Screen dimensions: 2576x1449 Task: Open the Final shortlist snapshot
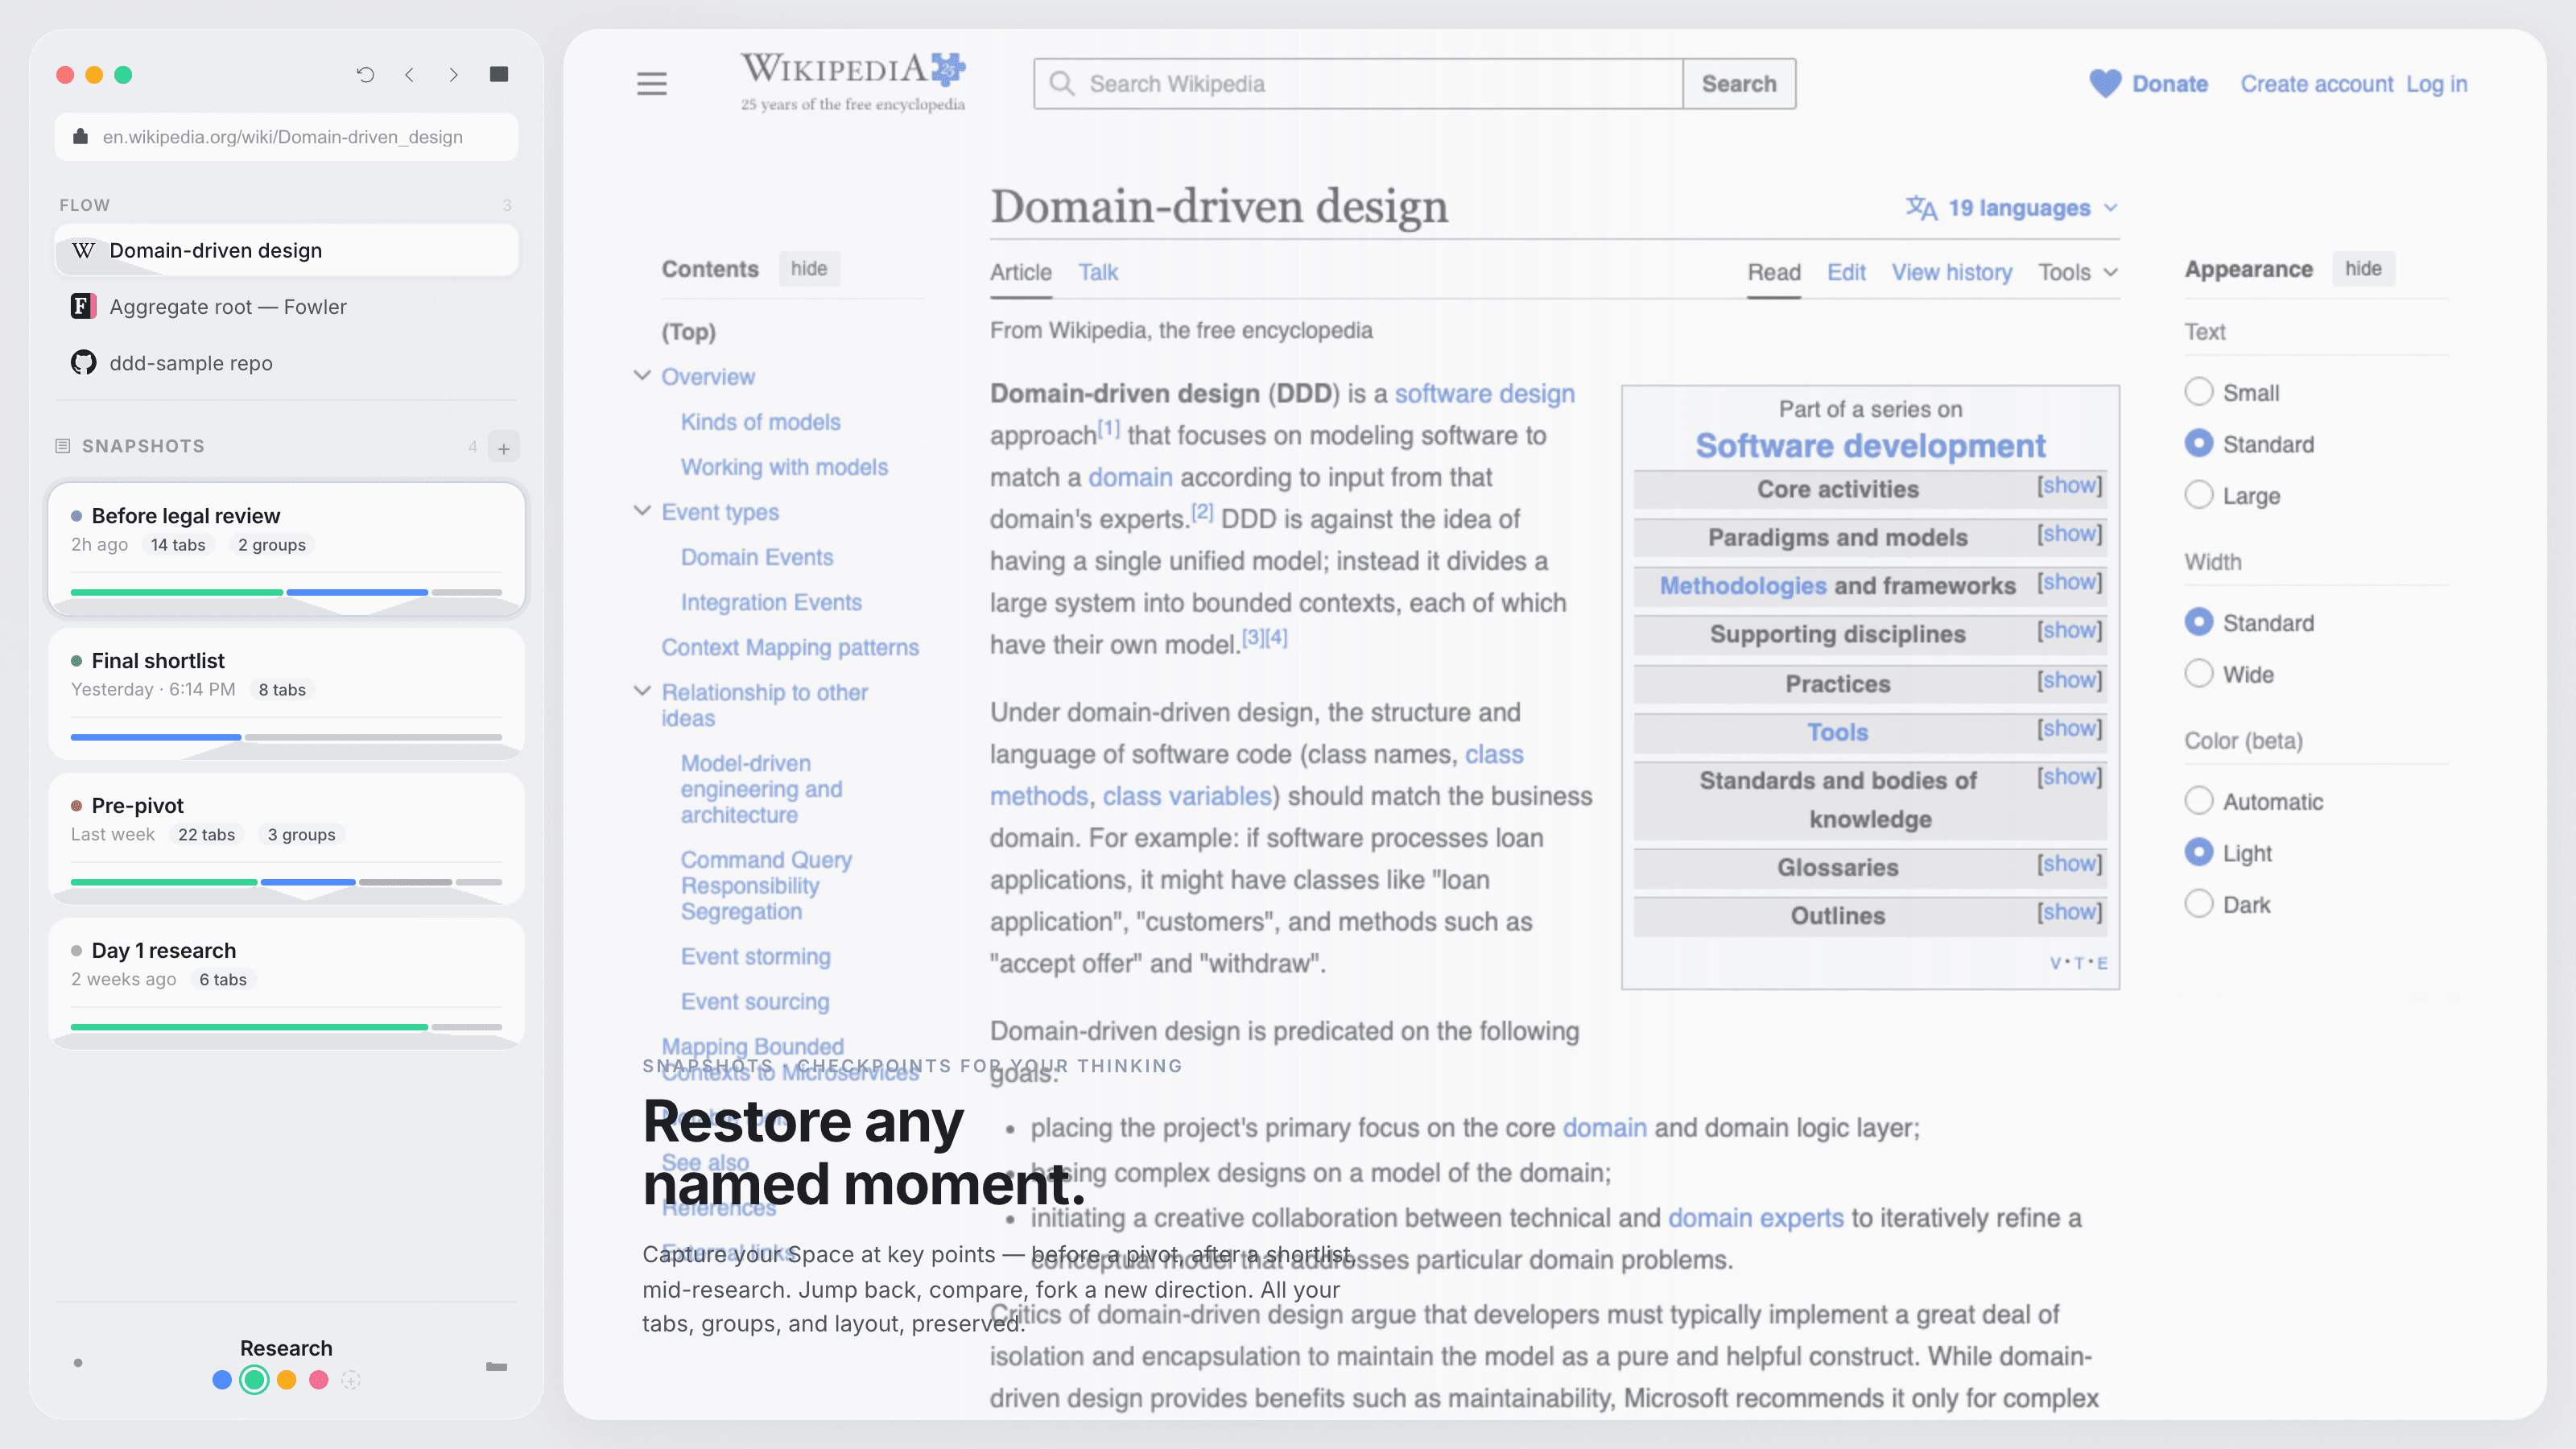287,692
